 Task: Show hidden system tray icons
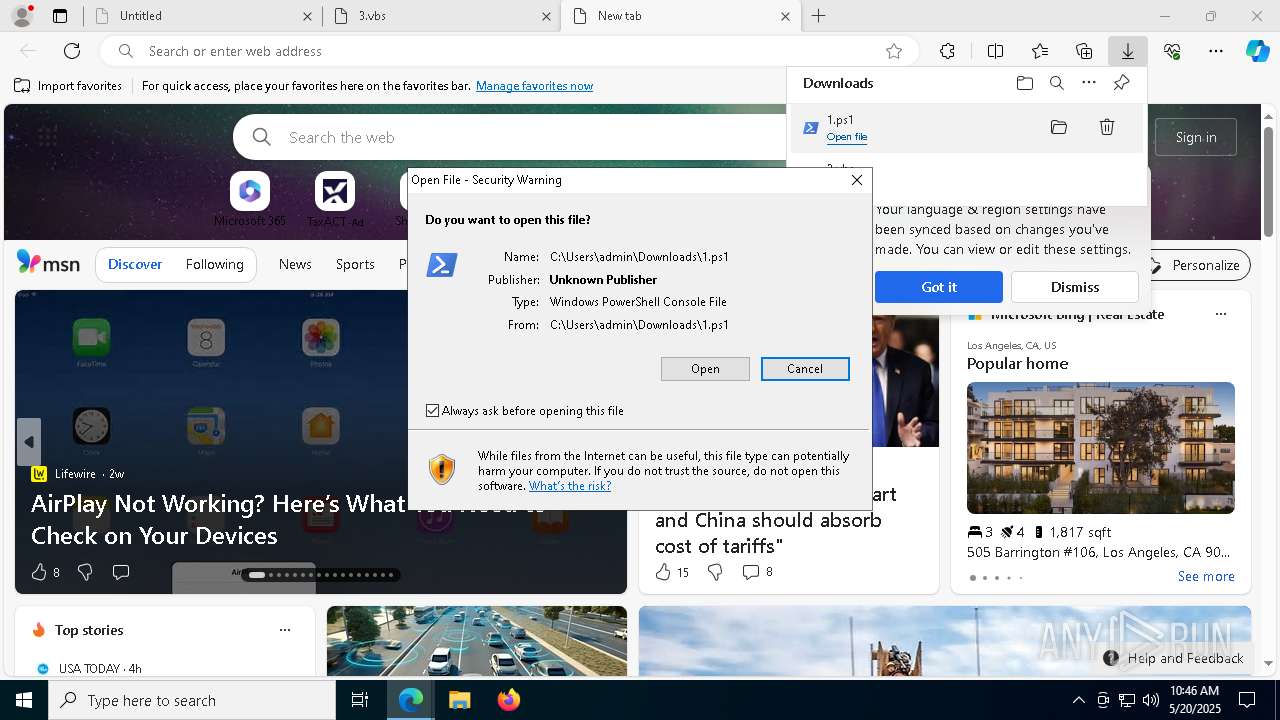pyautogui.click(x=1078, y=700)
